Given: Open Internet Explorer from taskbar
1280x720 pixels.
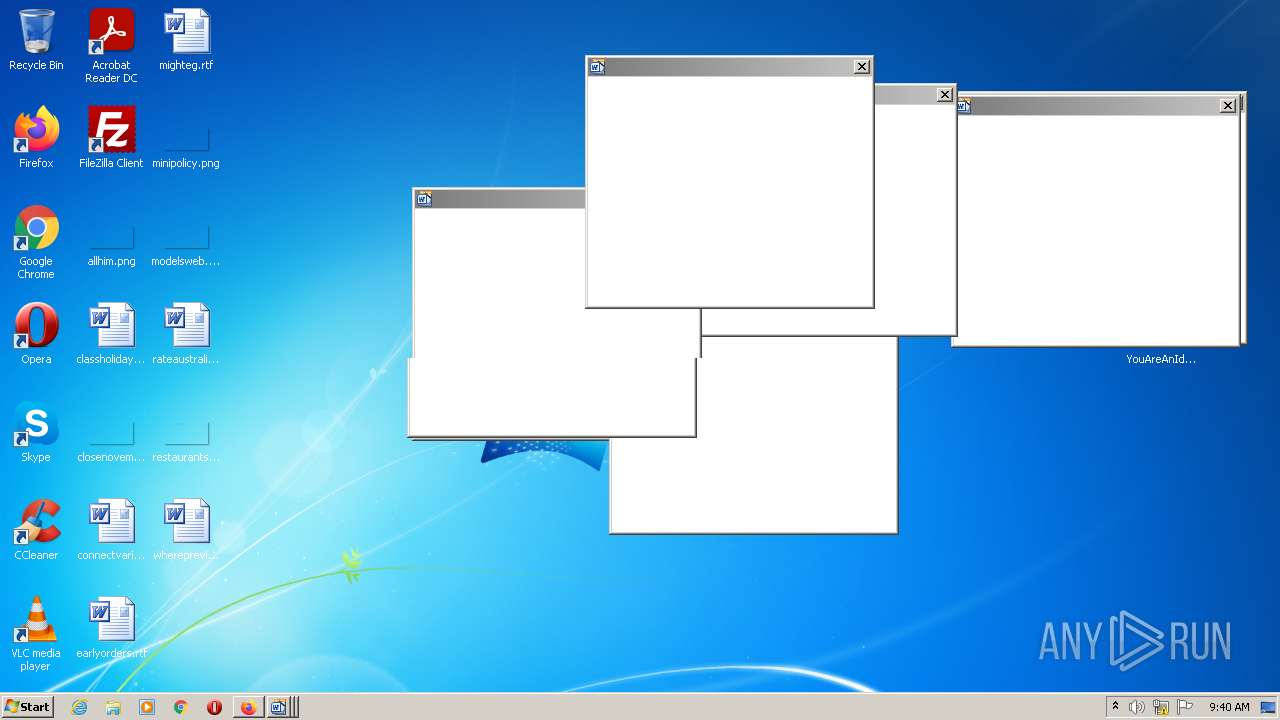Looking at the screenshot, I should click(x=80, y=707).
